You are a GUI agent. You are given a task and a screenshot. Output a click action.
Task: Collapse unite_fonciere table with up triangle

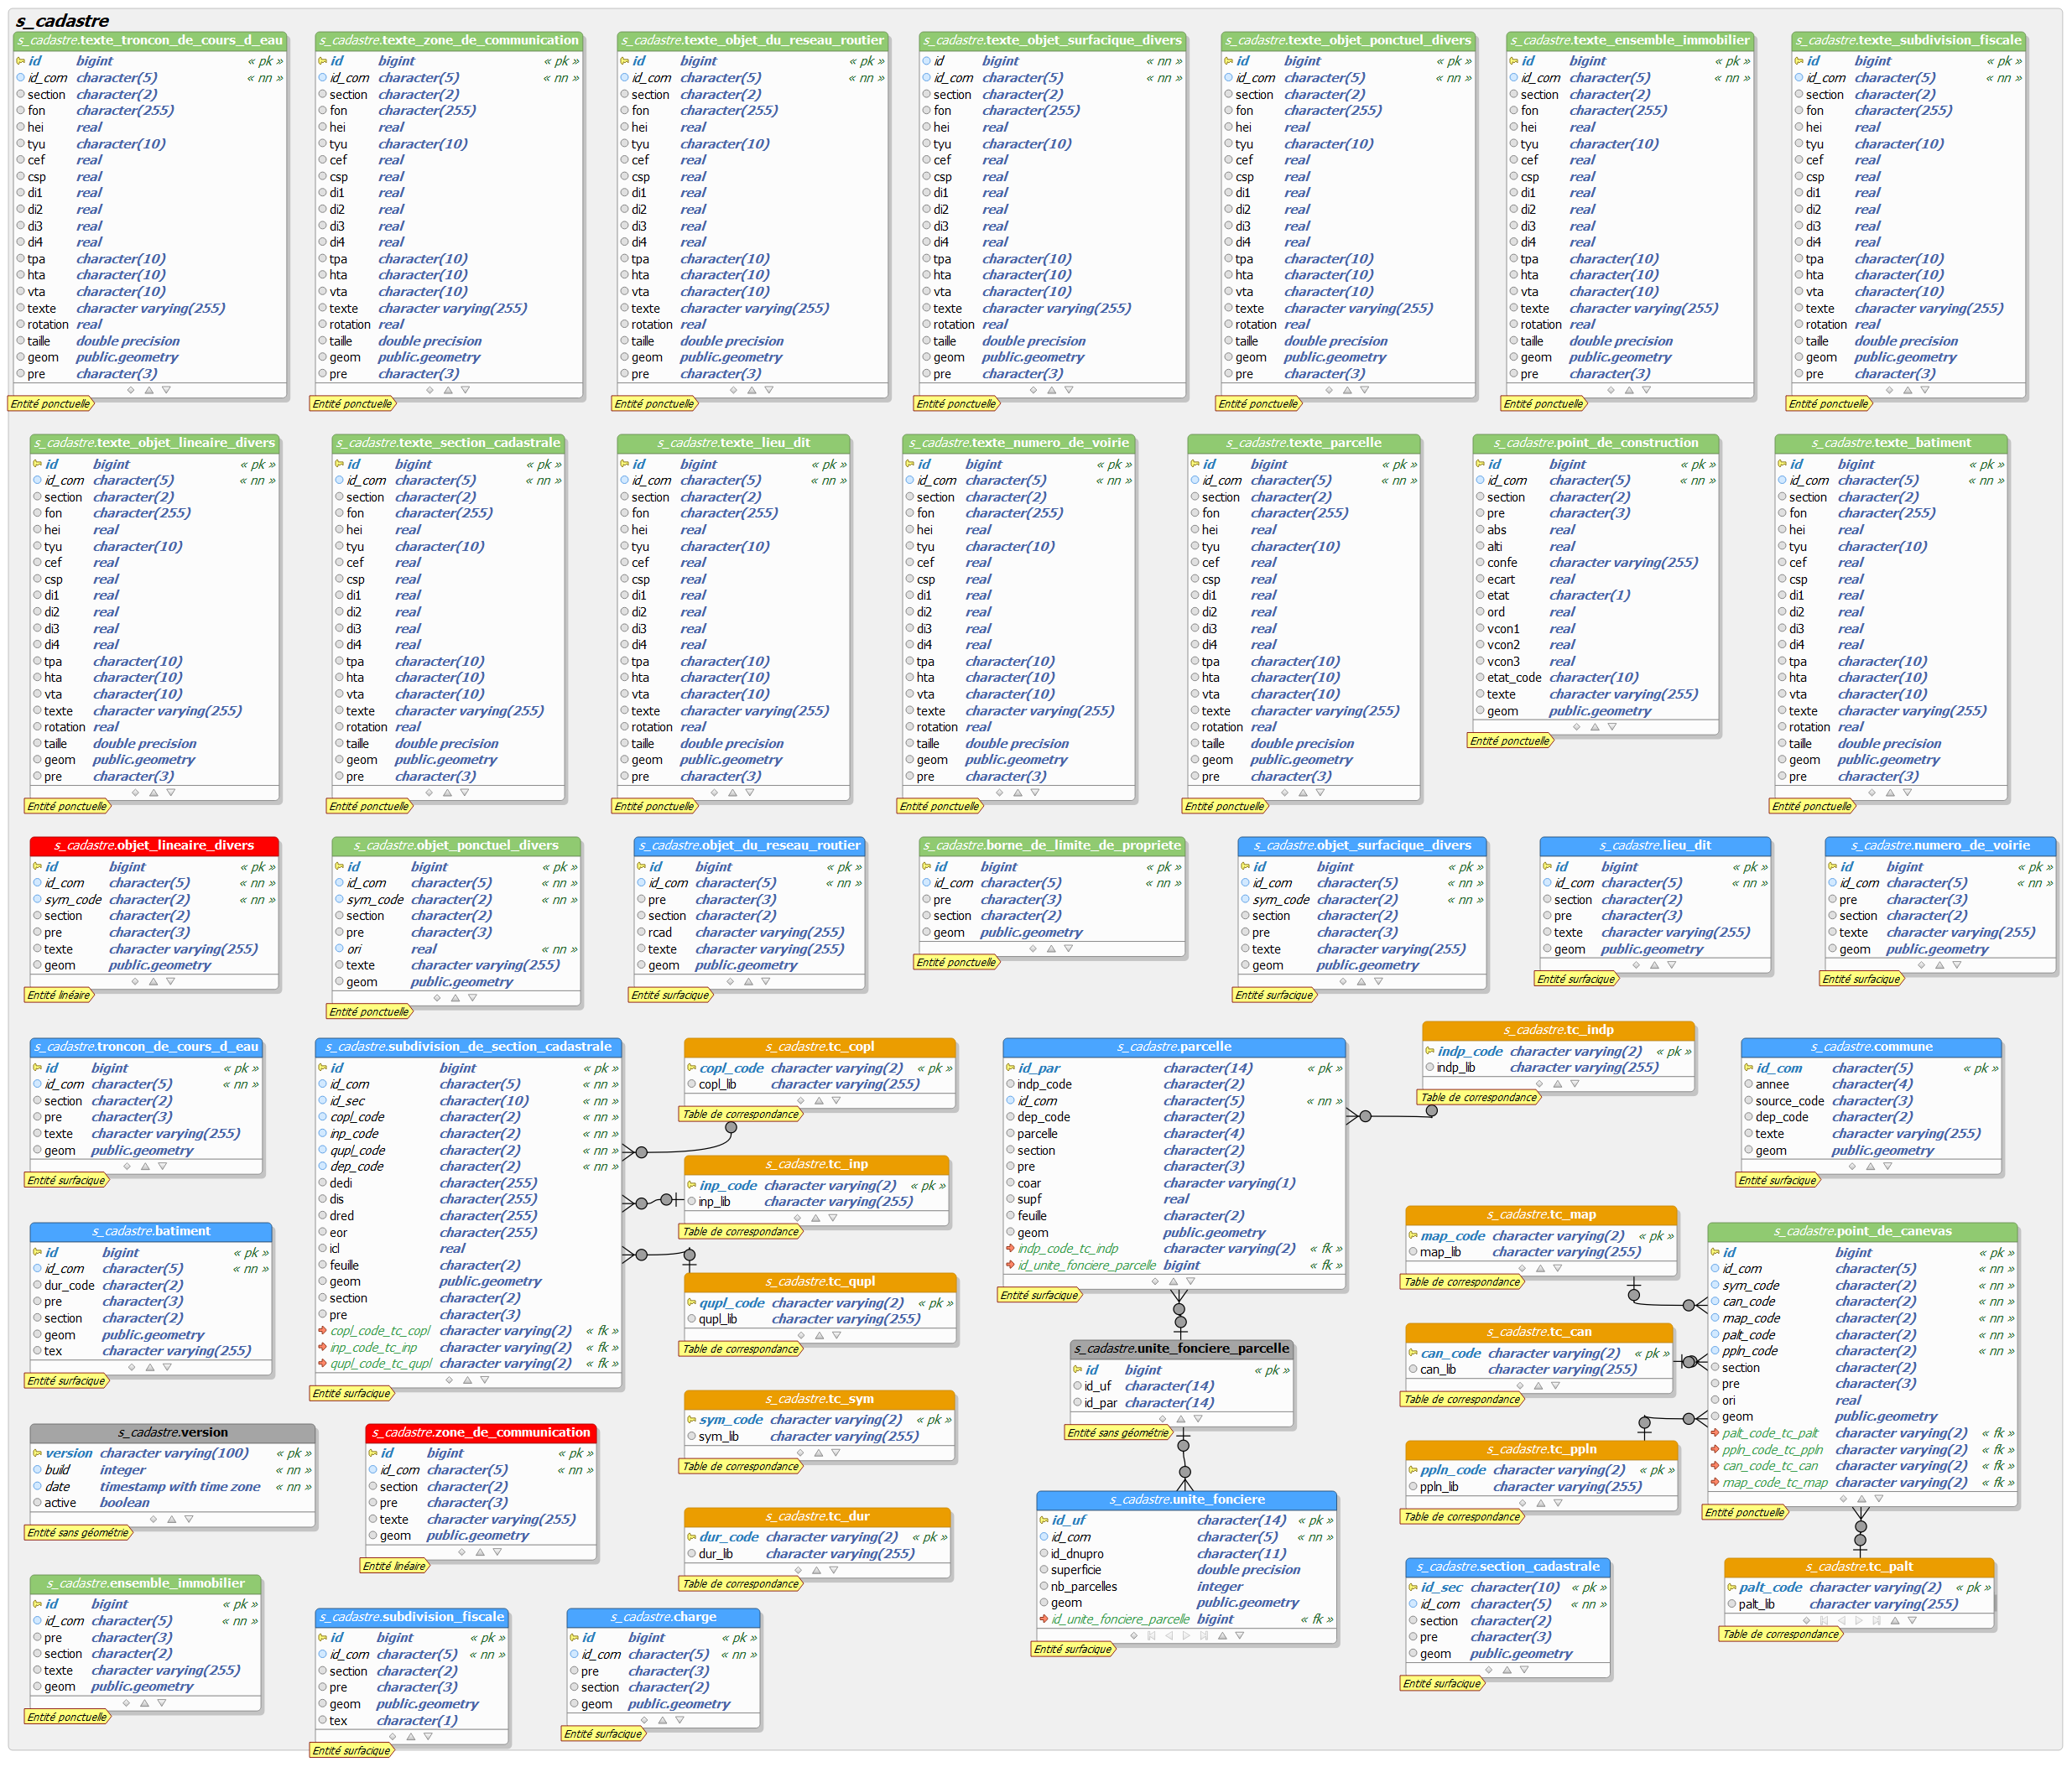click(1222, 1636)
